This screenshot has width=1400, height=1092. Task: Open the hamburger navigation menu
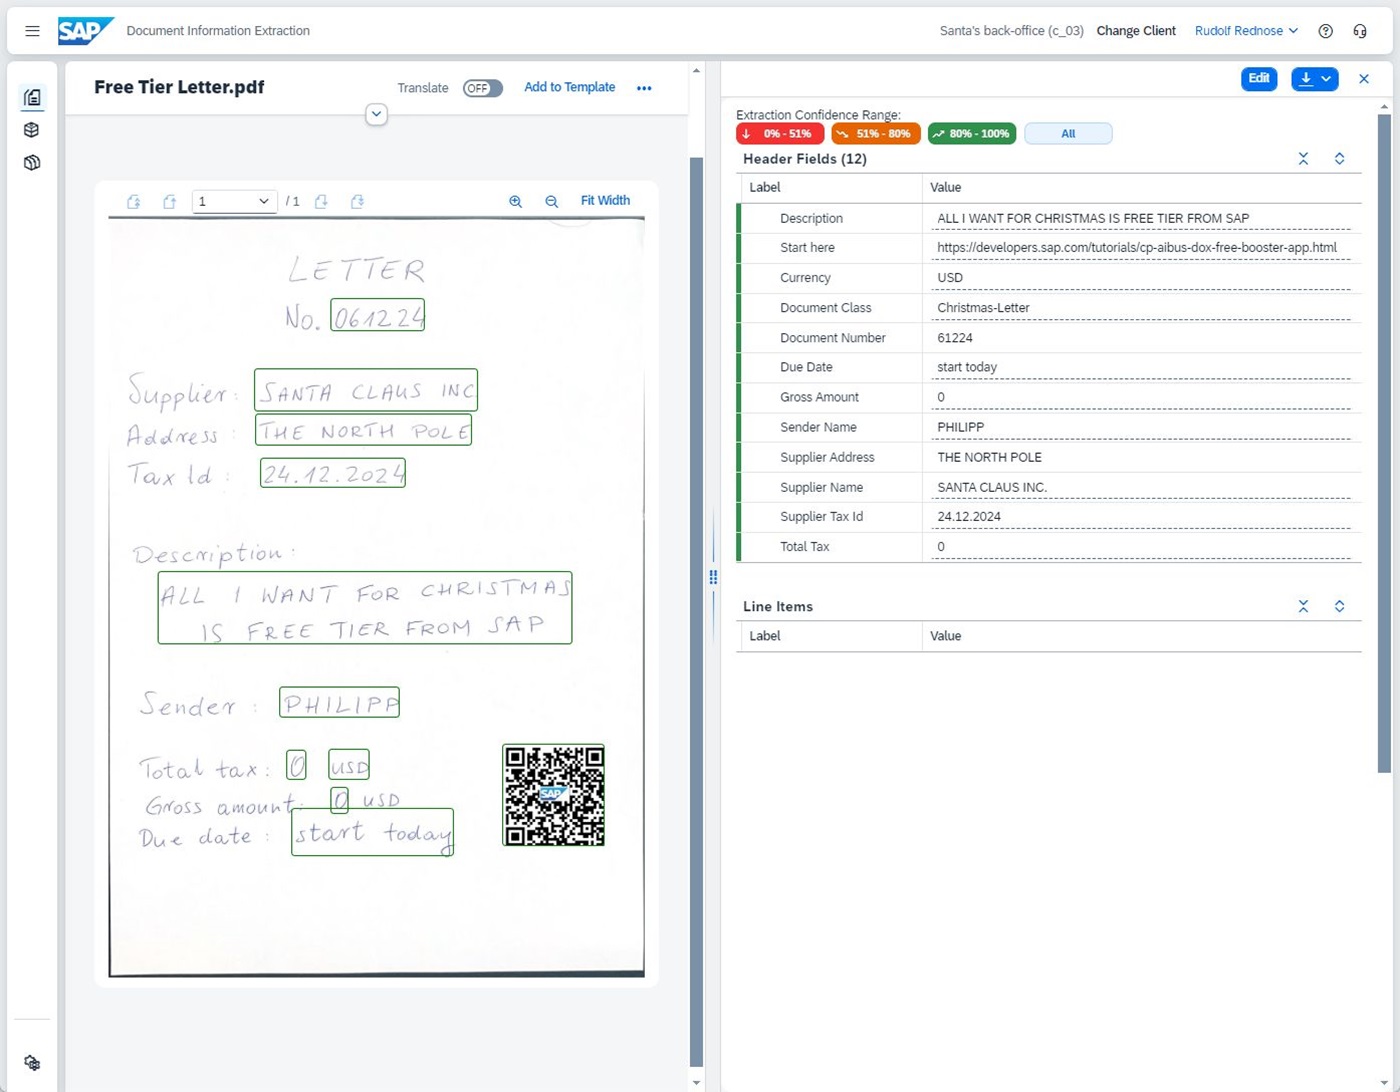click(x=32, y=31)
